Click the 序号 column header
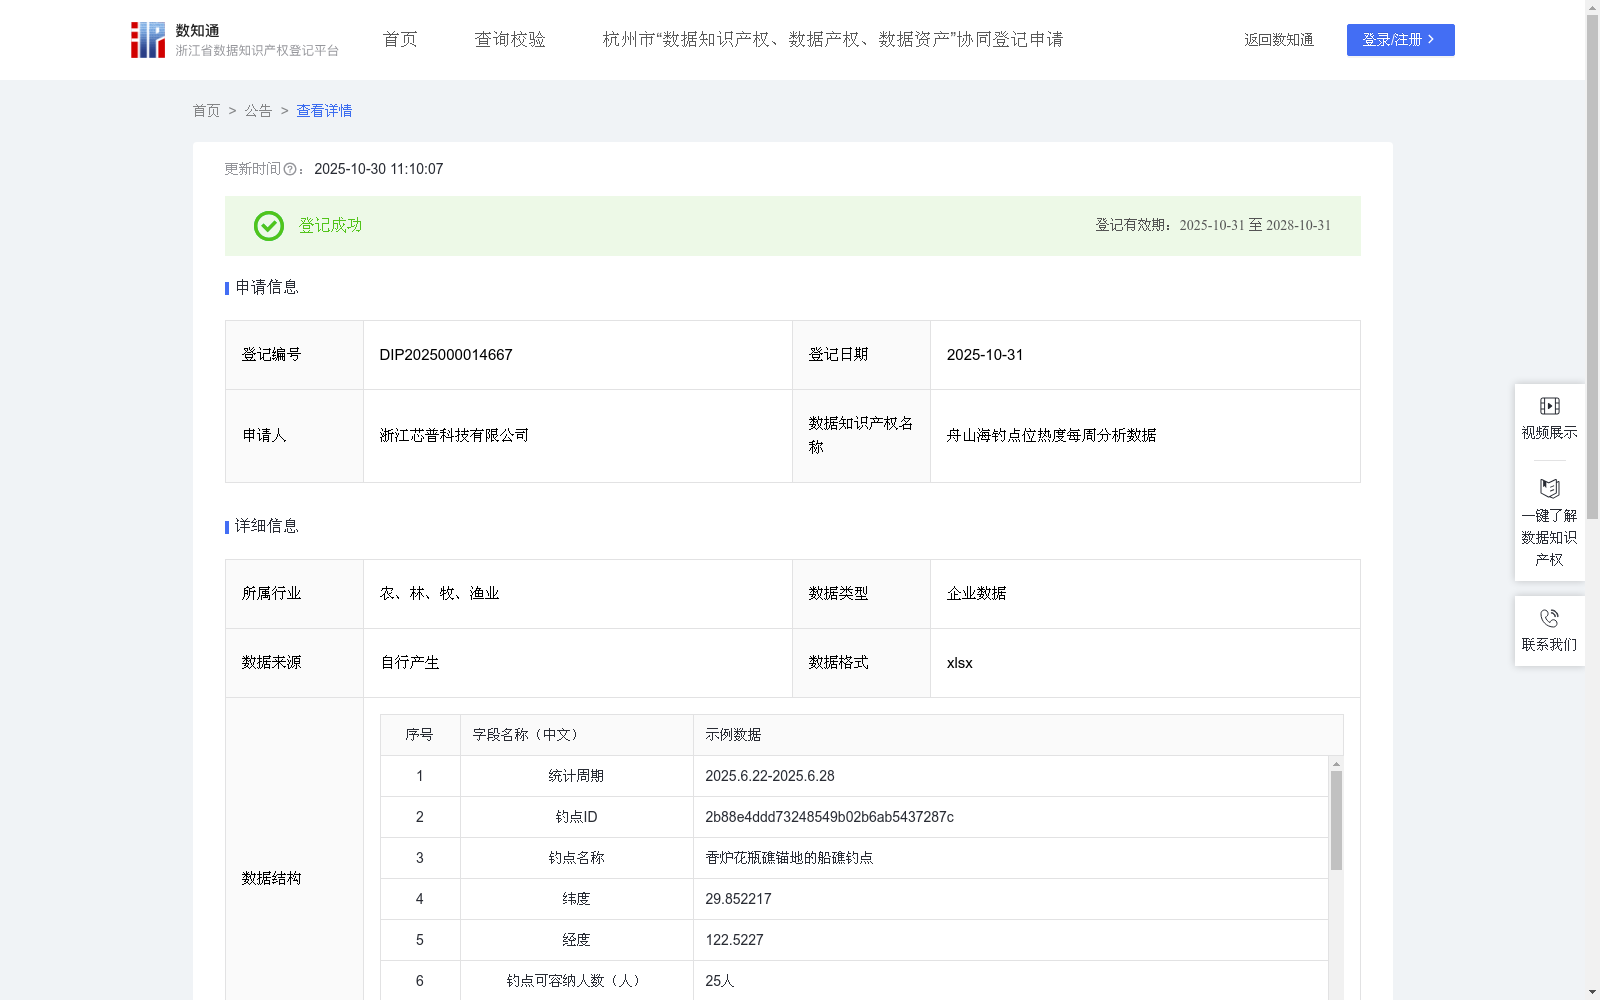This screenshot has width=1600, height=1000. 420,735
